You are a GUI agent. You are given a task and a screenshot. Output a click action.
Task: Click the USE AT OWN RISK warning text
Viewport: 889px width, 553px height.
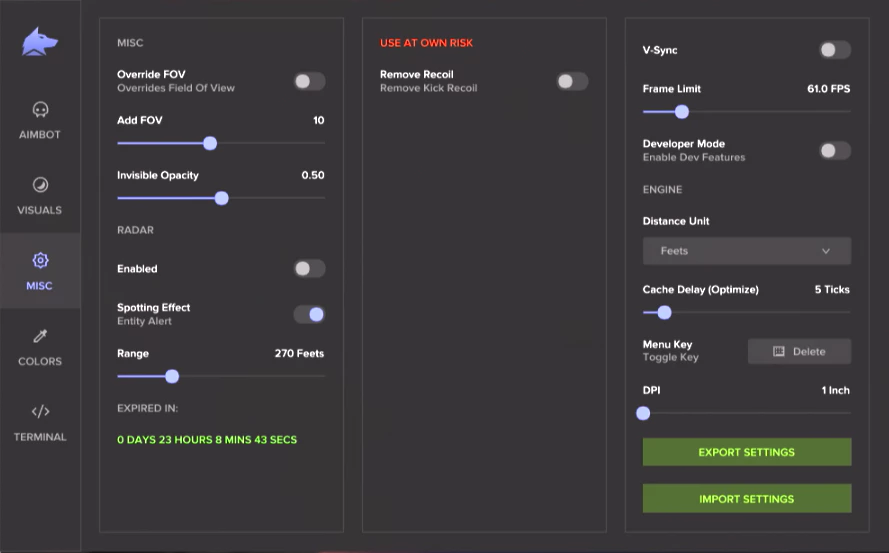(426, 43)
